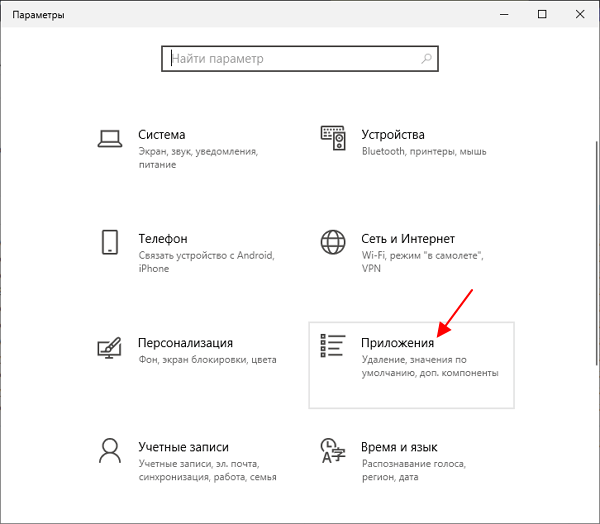Click 'Учетные записи, эл. почта' description
Image resolution: width=600 pixels, height=524 pixels.
(207, 470)
